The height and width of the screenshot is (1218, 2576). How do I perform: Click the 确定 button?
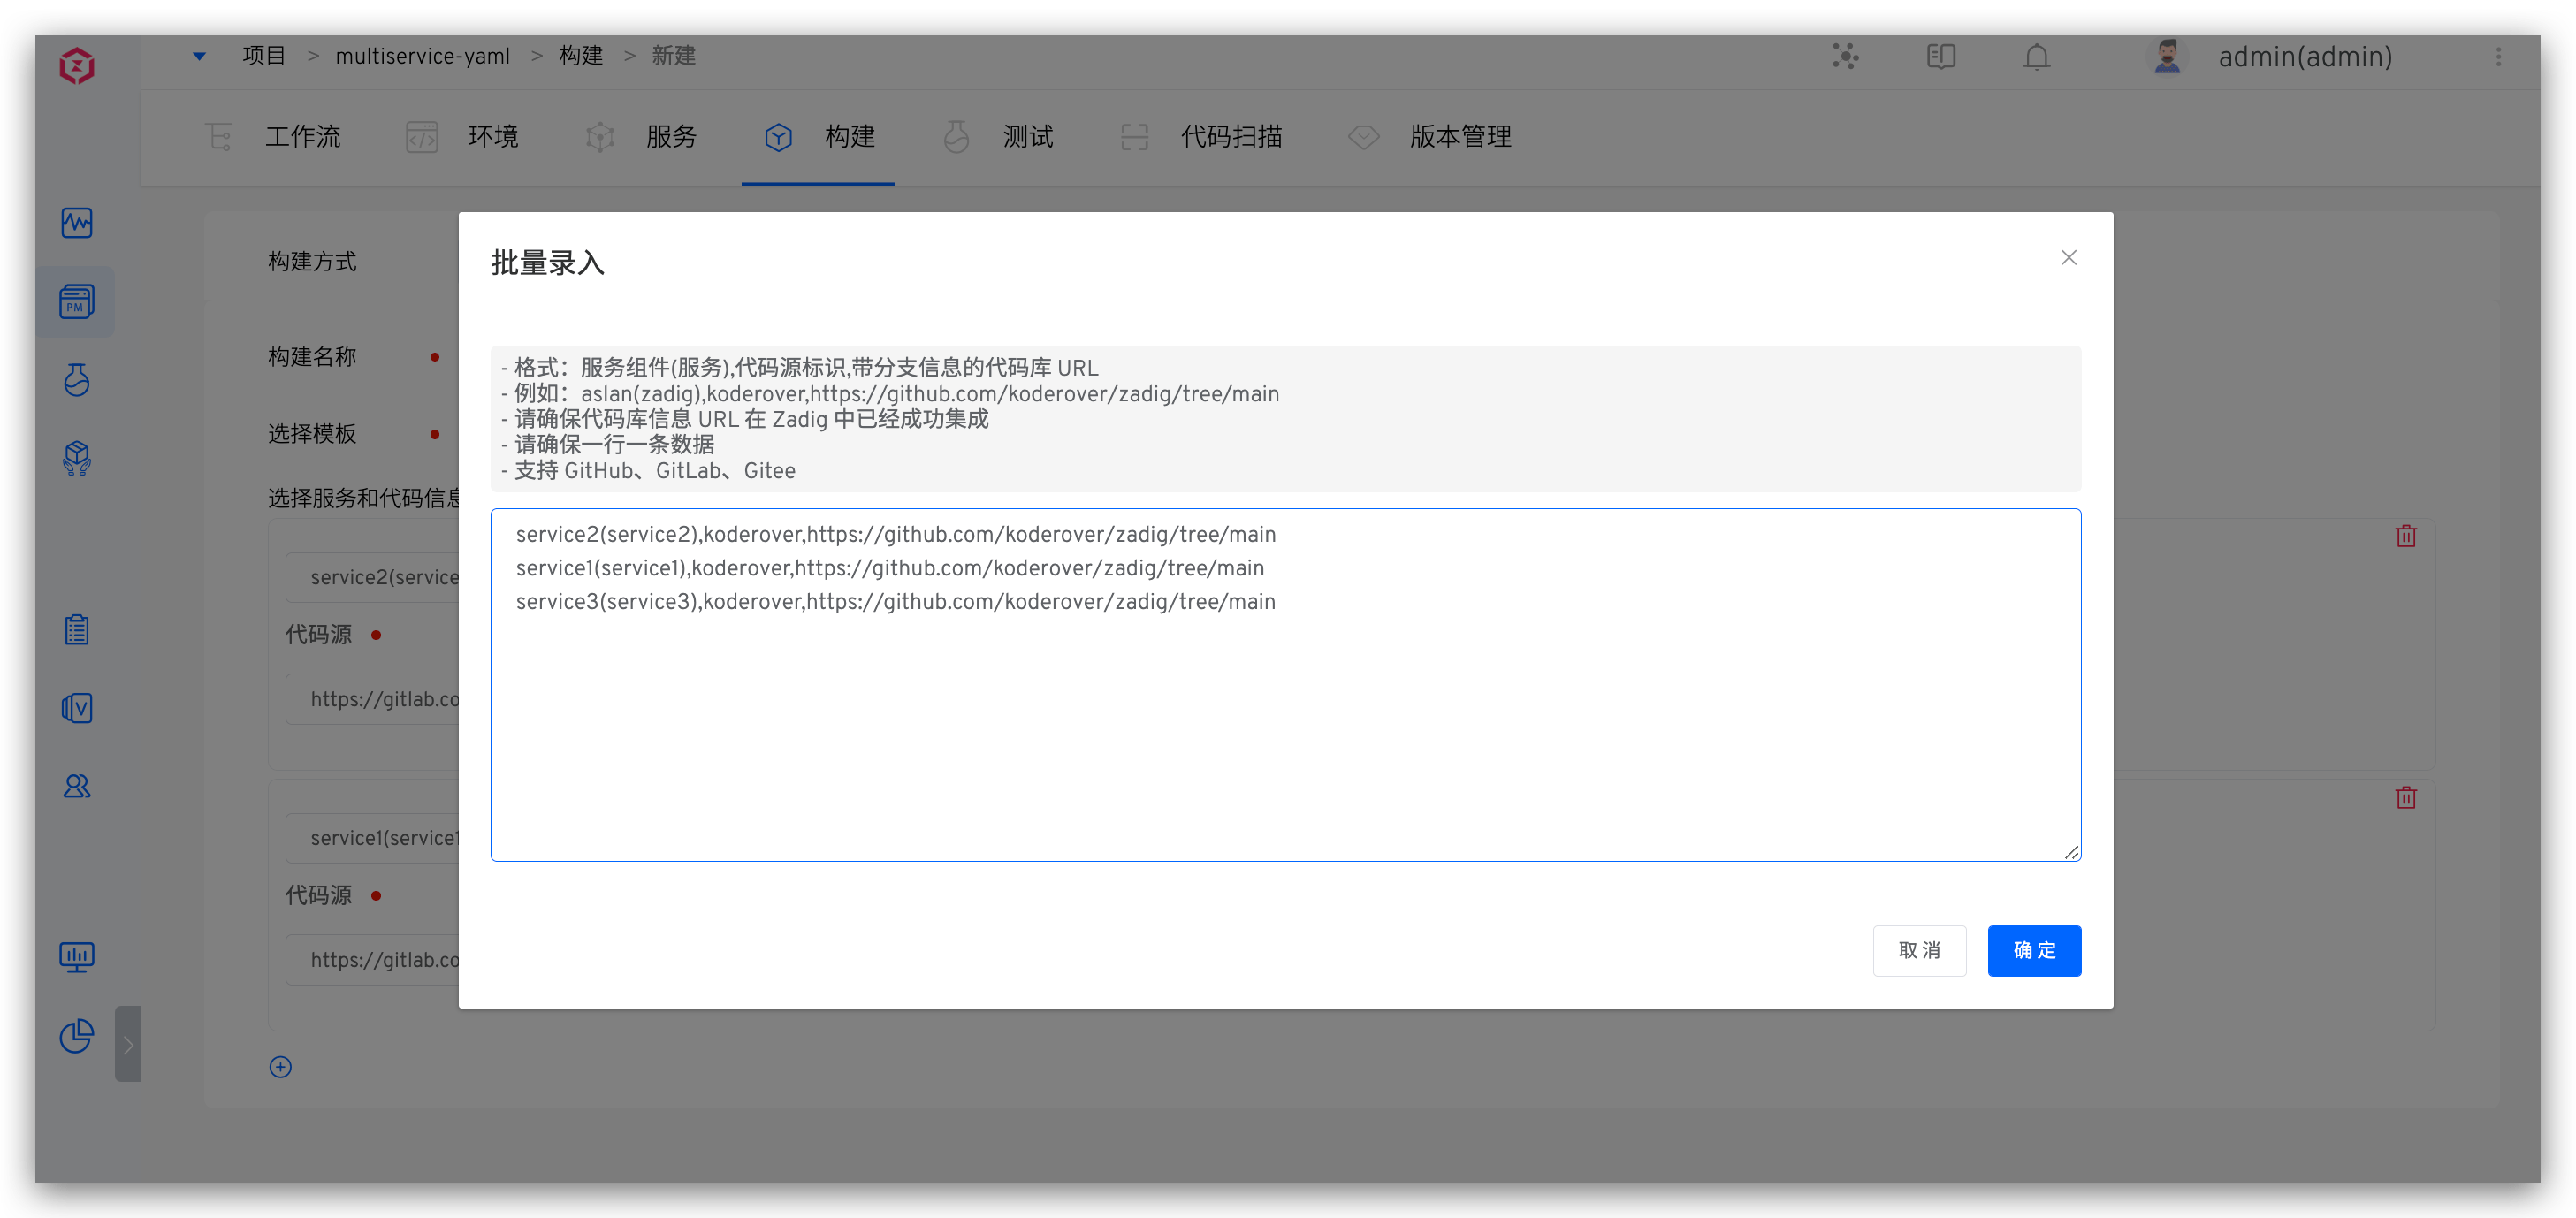2033,950
